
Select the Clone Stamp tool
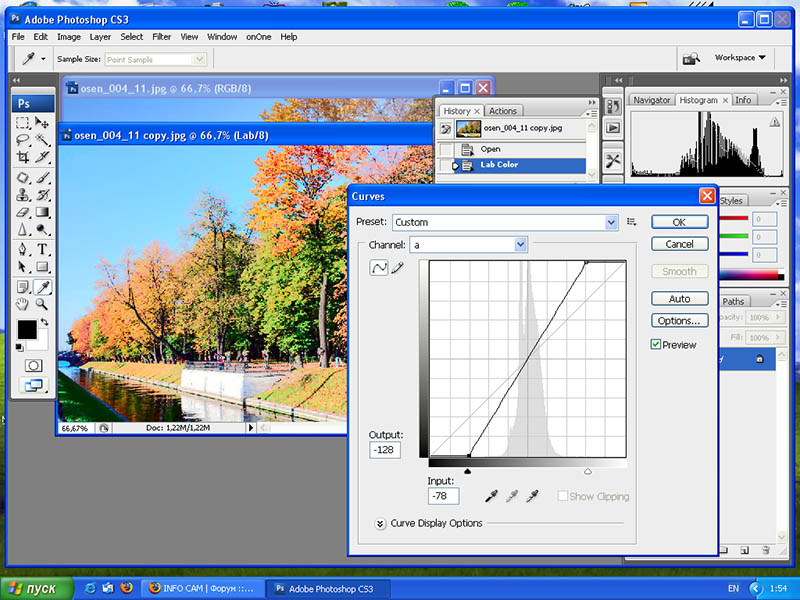[22, 195]
